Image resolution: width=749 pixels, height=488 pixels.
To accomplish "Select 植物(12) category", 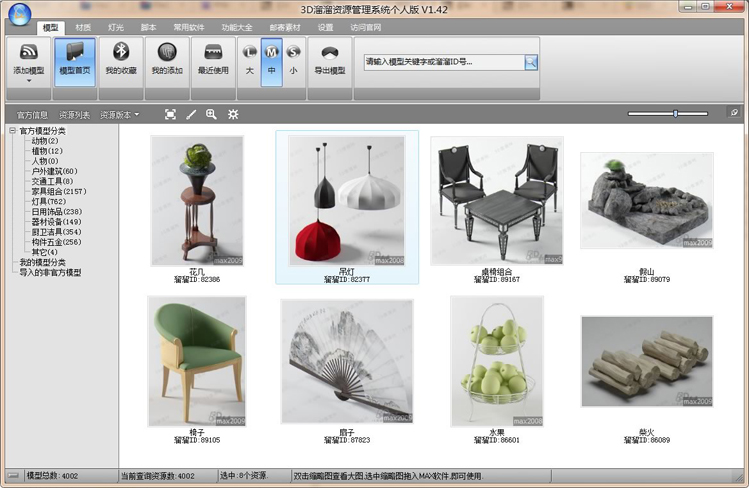I will (47, 151).
